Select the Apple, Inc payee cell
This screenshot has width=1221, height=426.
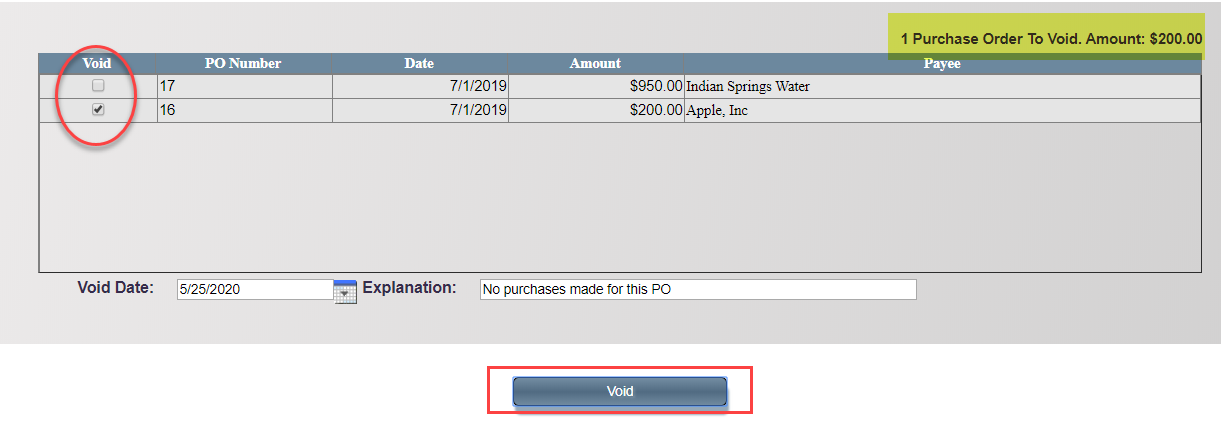716,110
